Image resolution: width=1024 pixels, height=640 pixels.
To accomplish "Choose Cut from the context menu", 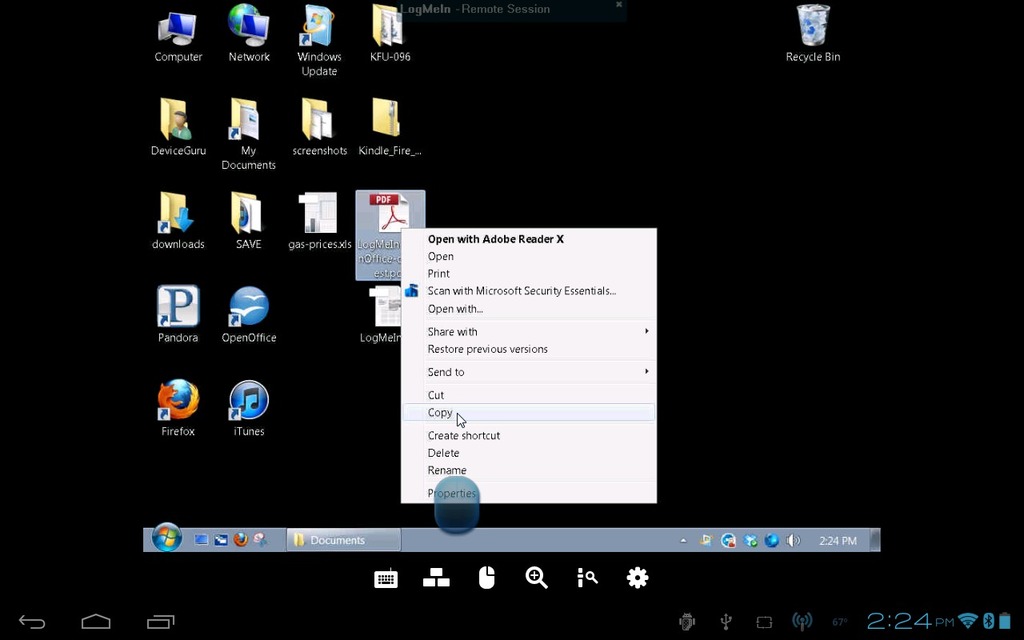I will [x=528, y=395].
